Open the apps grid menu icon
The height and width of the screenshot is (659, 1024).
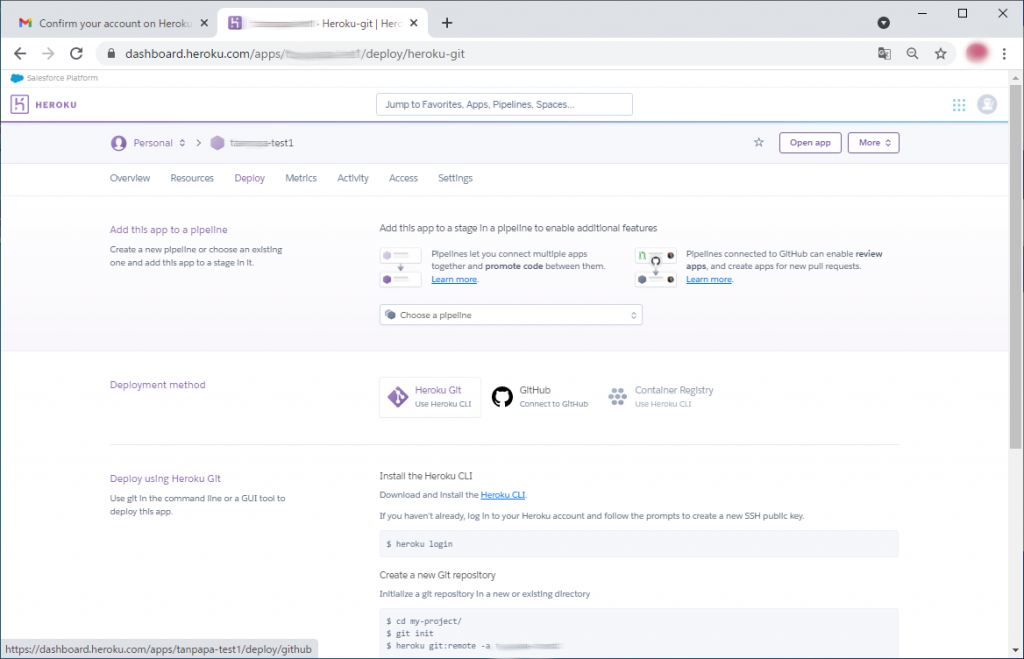pyautogui.click(x=959, y=105)
